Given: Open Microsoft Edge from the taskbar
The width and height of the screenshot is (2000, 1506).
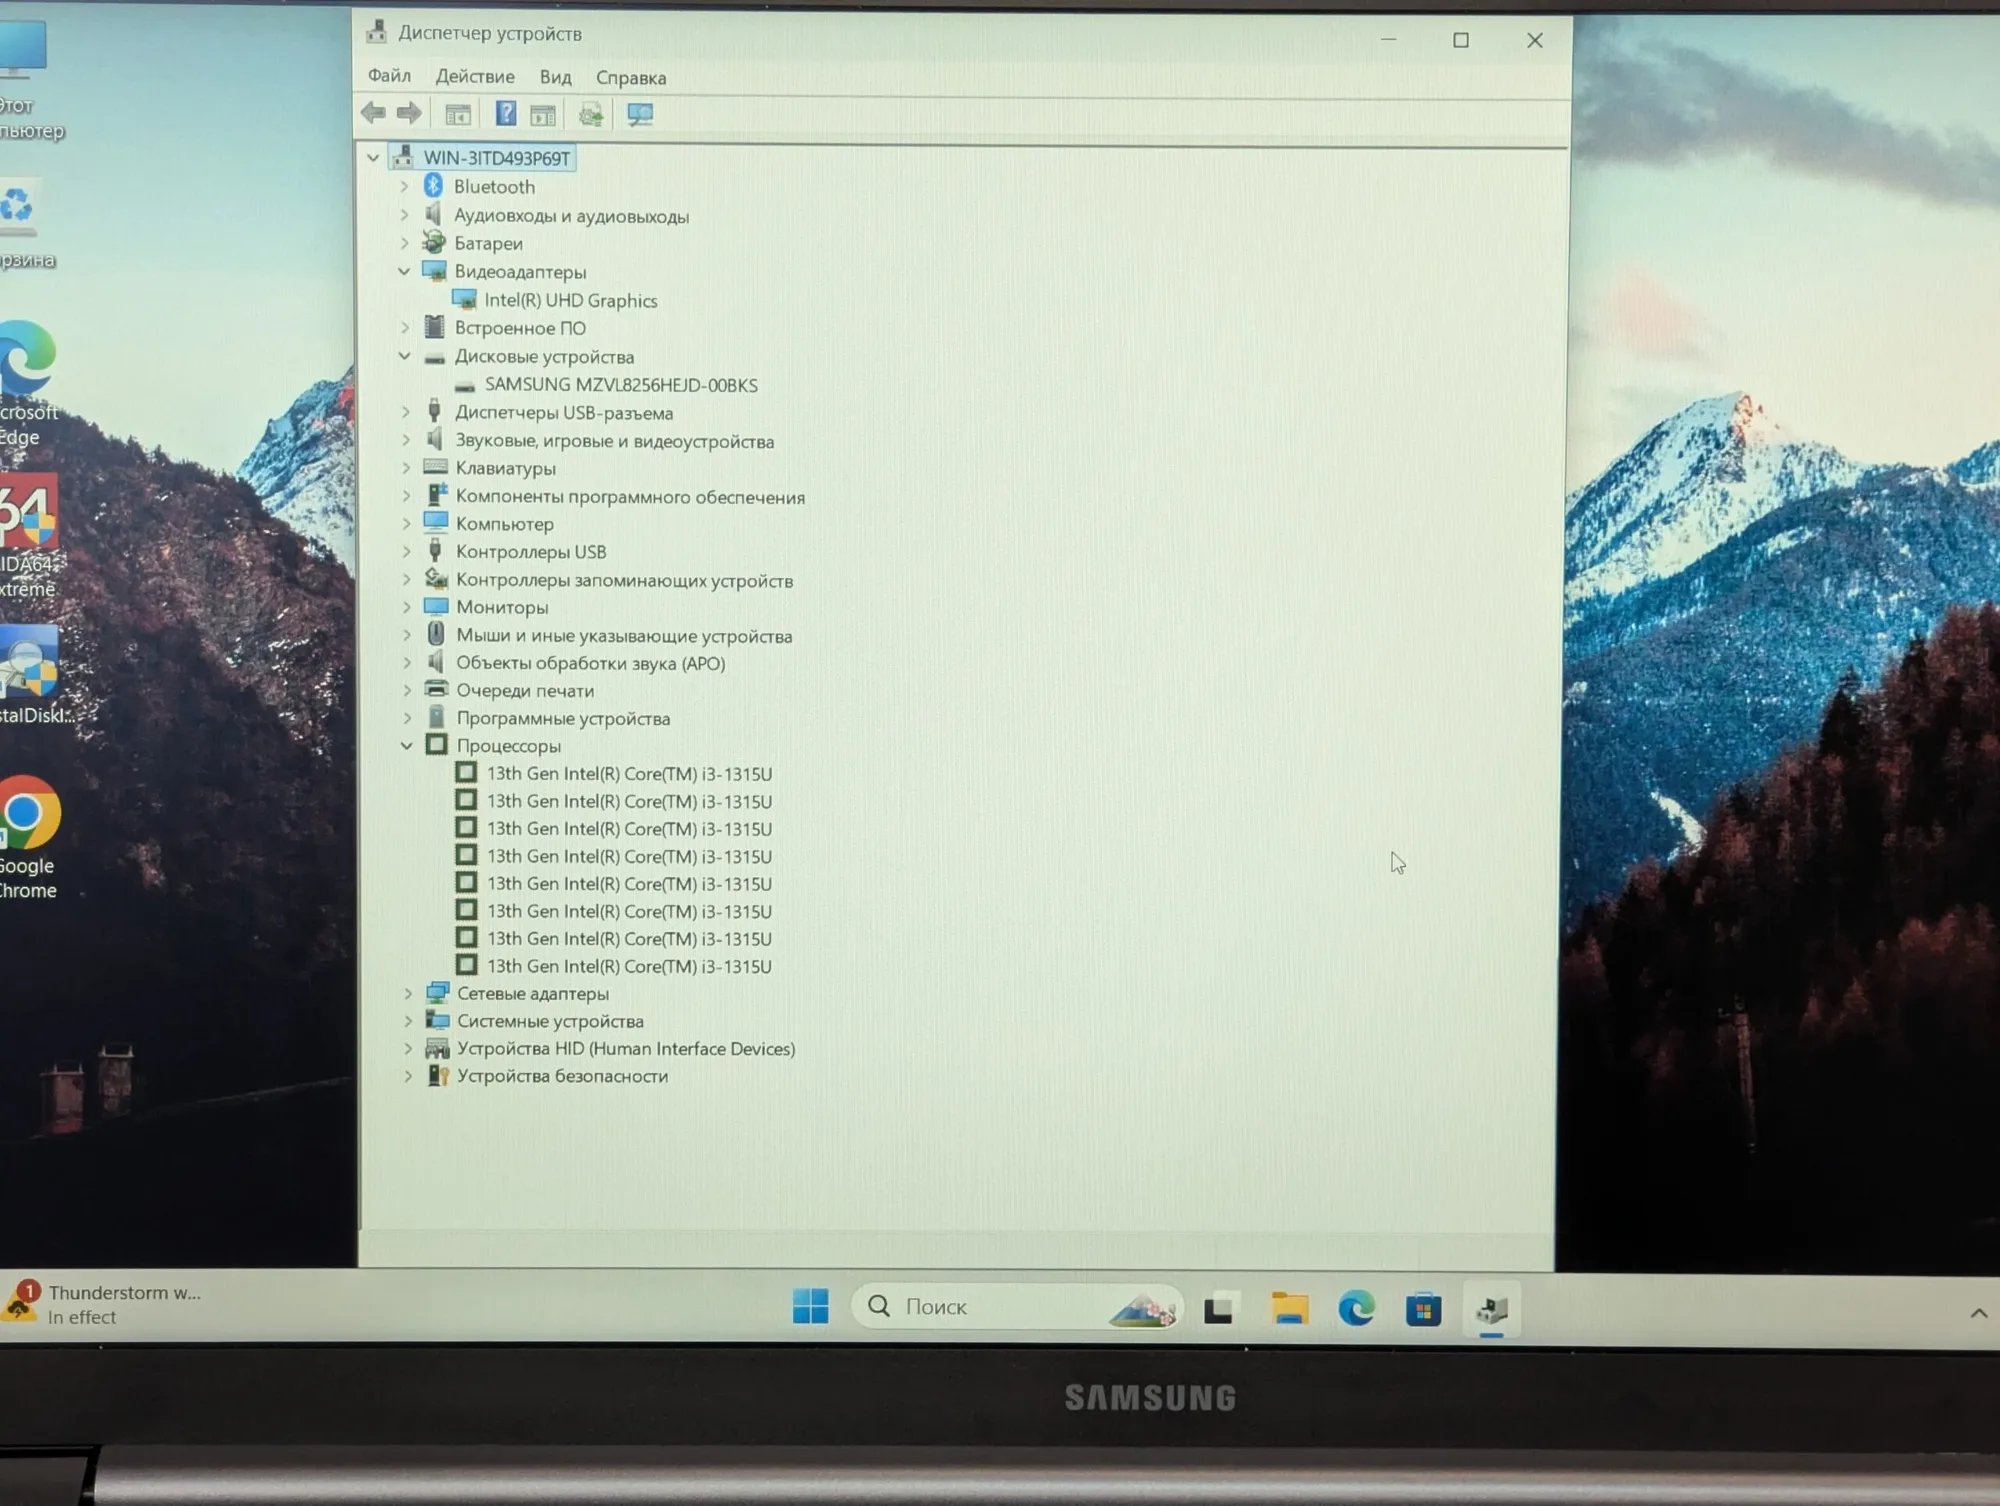Looking at the screenshot, I should point(1356,1308).
